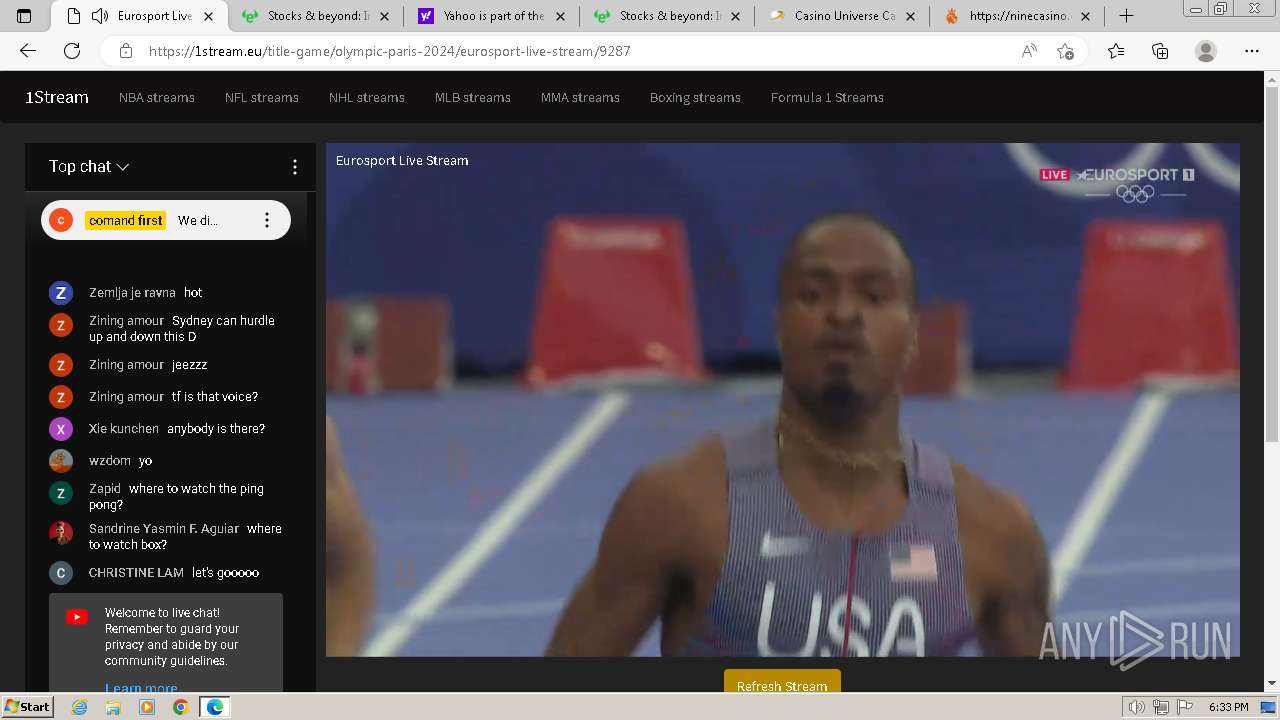1280x720 pixels.
Task: Open pinned message three-dot menu
Action: point(267,220)
